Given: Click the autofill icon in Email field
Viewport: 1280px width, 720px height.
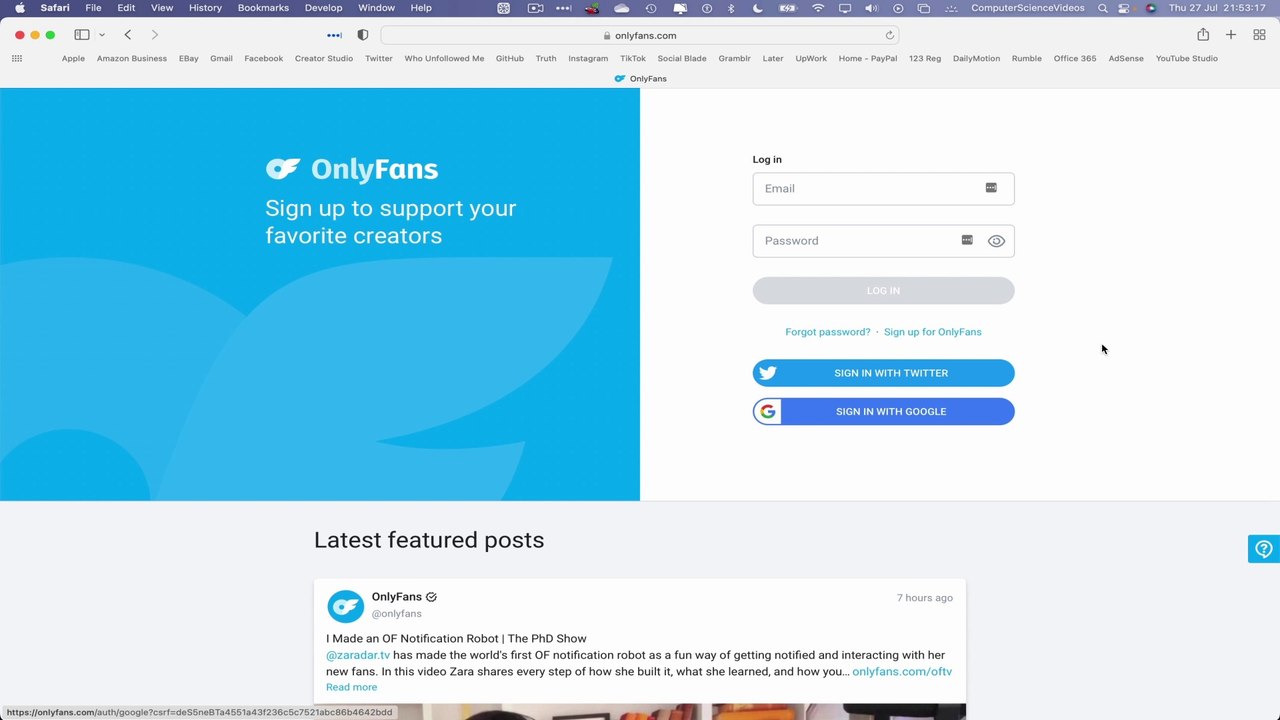Looking at the screenshot, I should [x=991, y=188].
